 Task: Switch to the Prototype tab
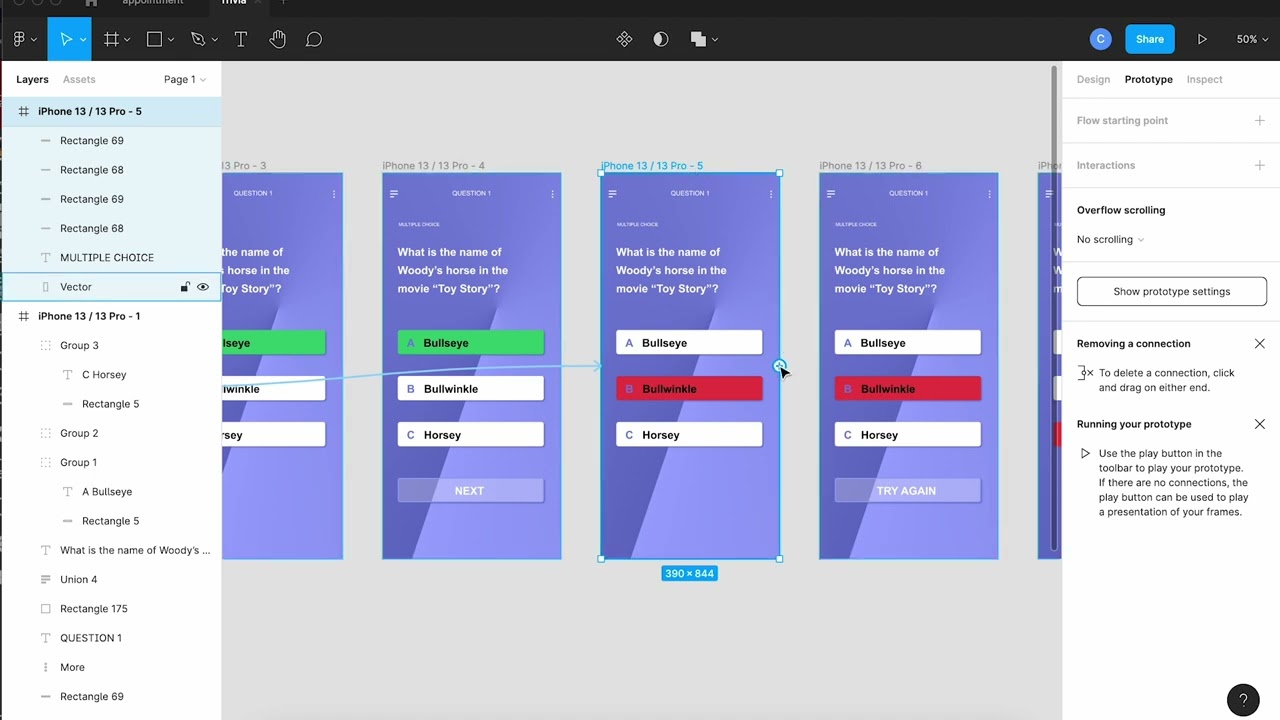pos(1148,79)
